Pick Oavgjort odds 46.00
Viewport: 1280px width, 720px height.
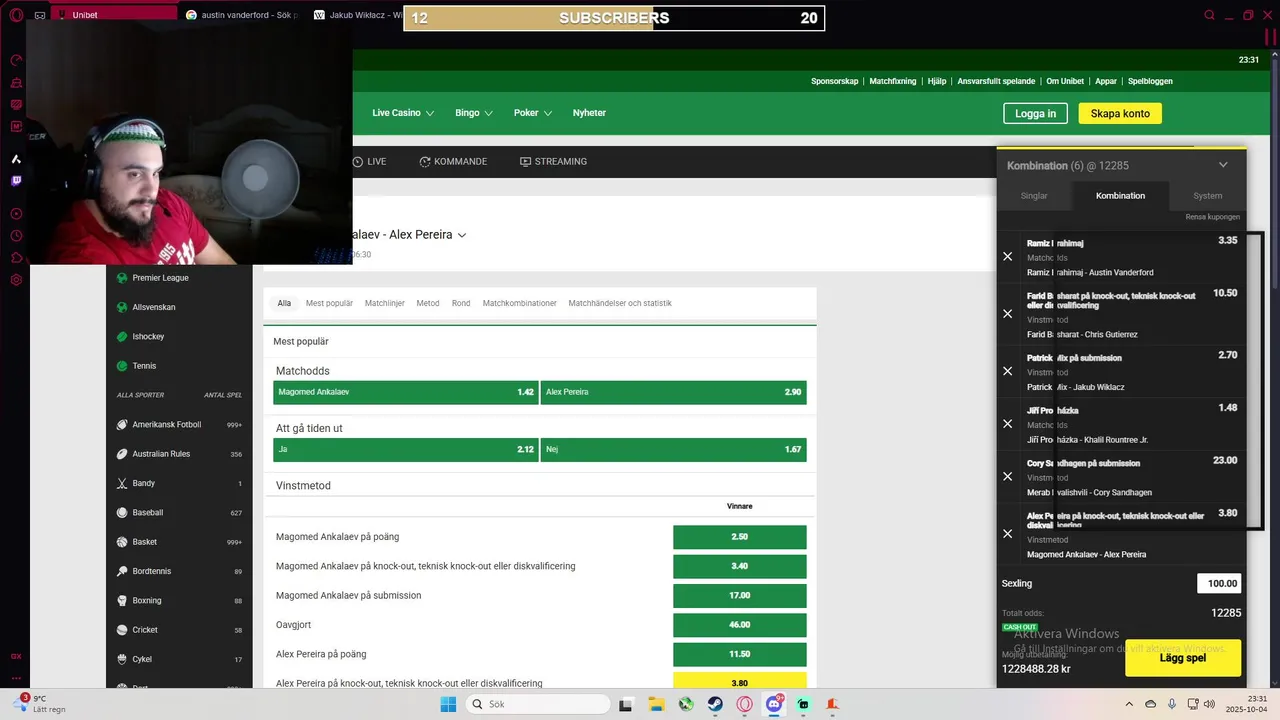(740, 625)
